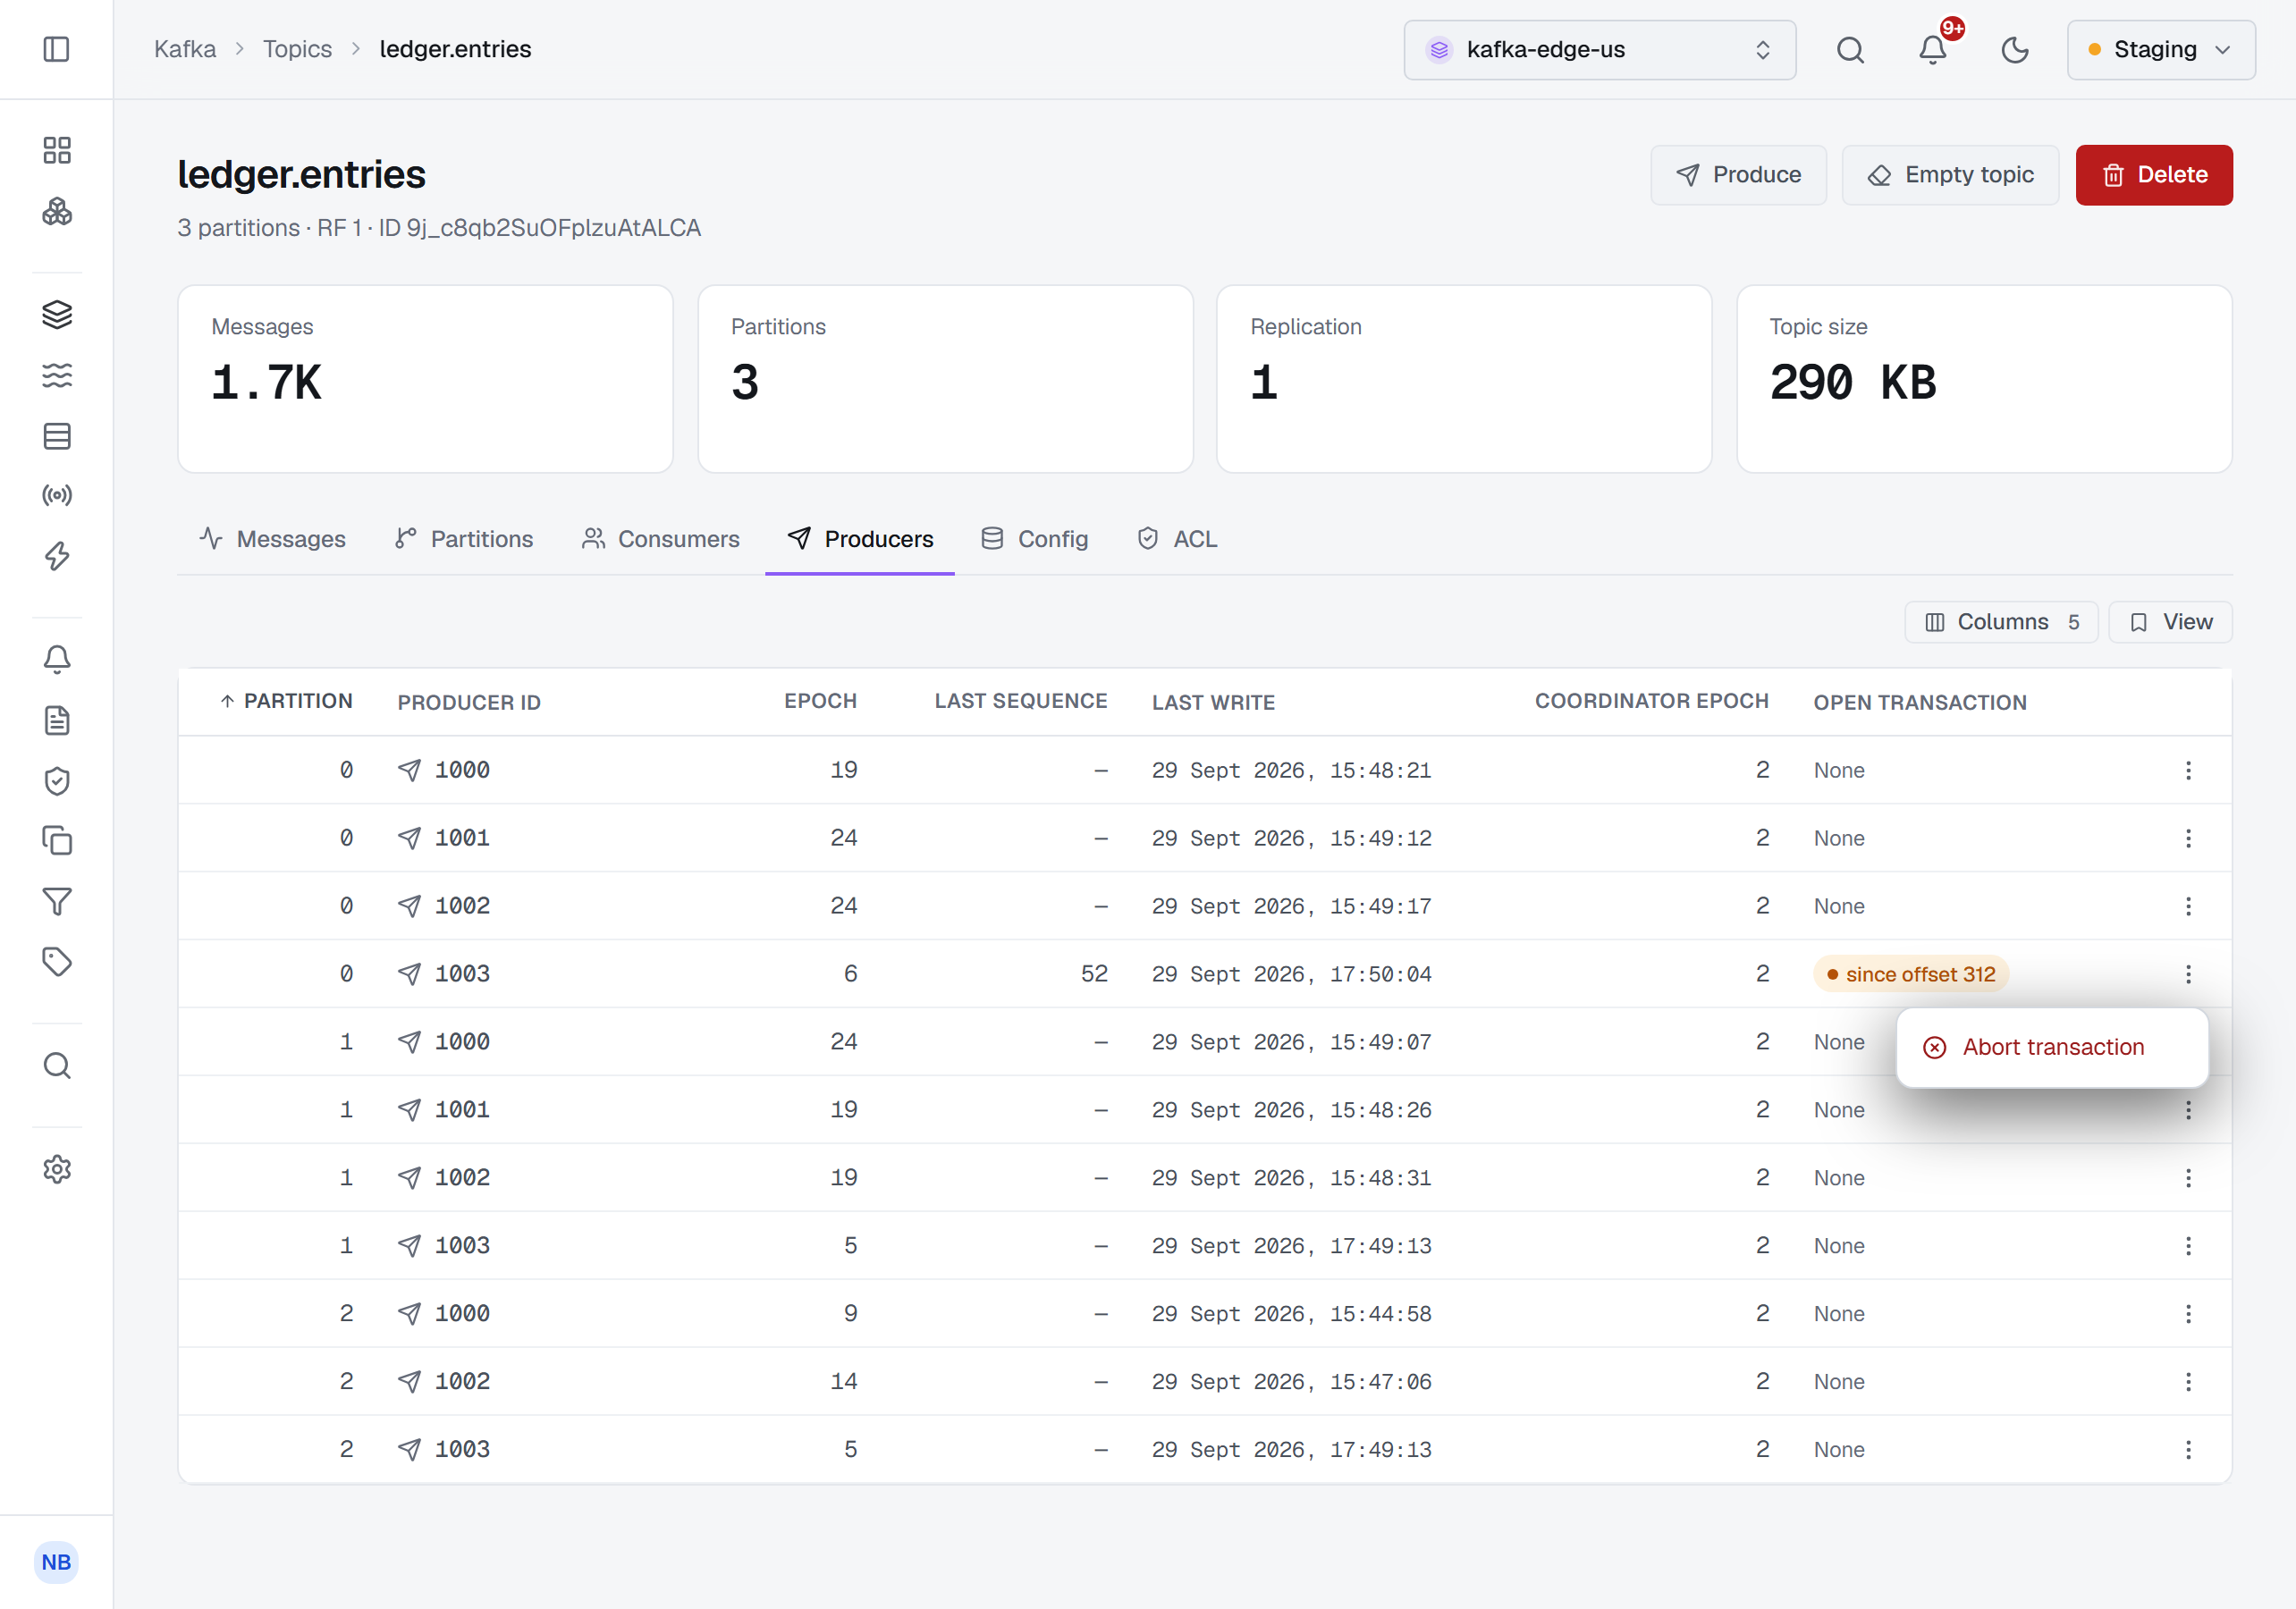The height and width of the screenshot is (1609, 2296).
Task: Open the document icon in sidebar
Action: click(x=57, y=720)
